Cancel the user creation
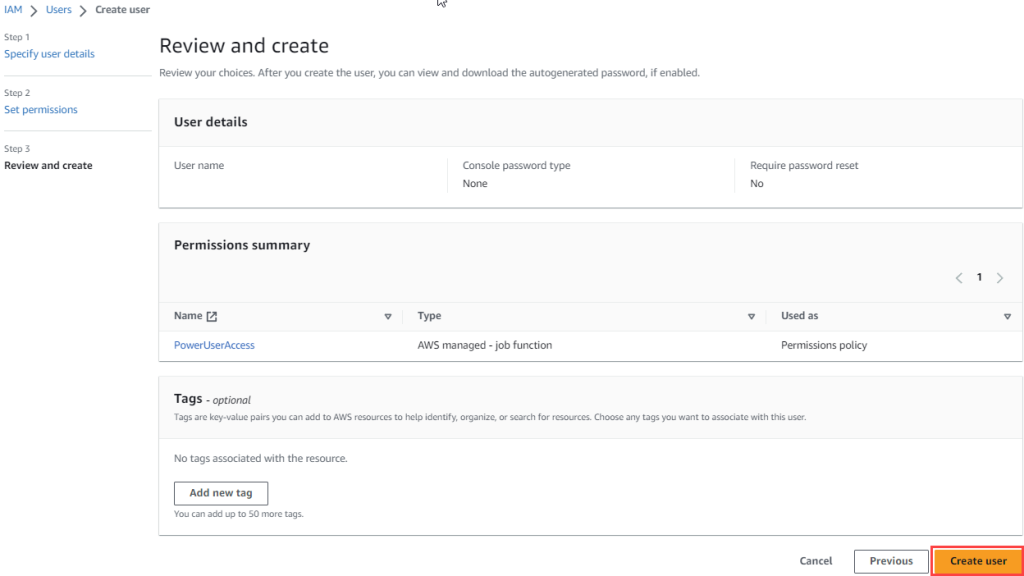 pyautogui.click(x=816, y=561)
